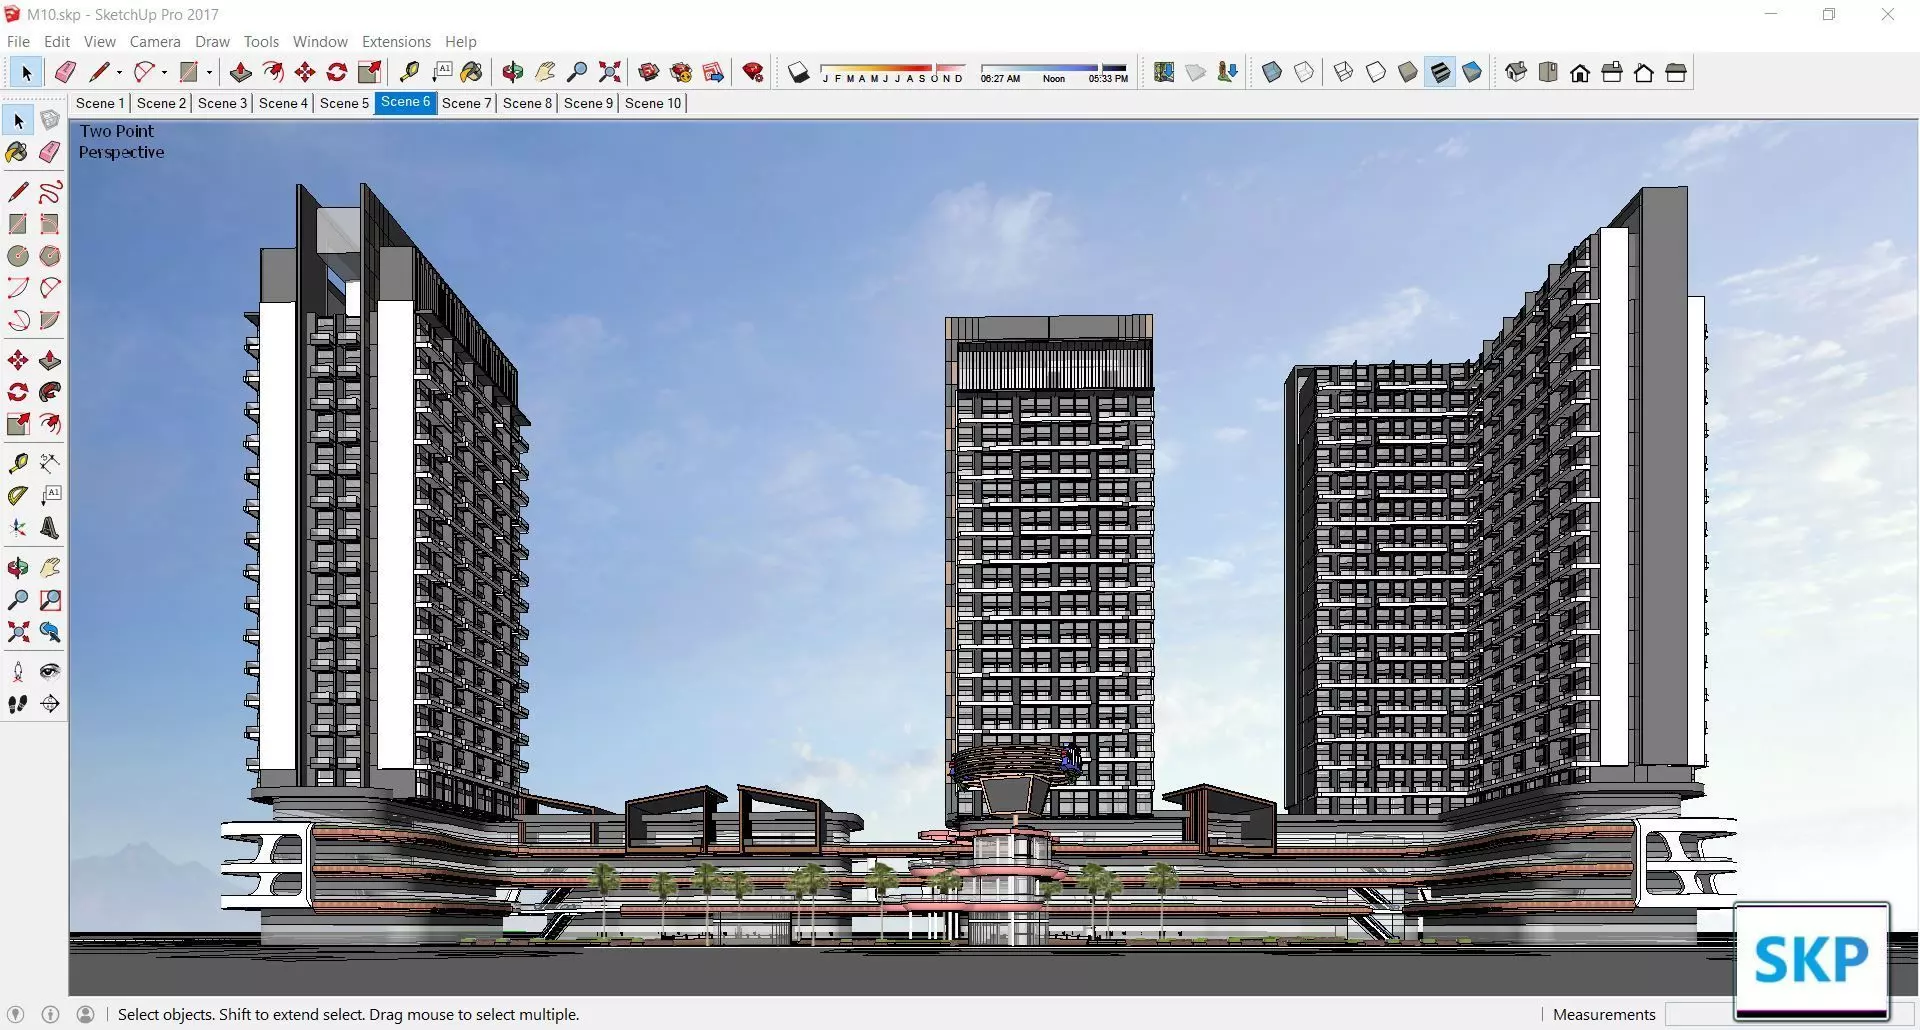Switch to Front view
Viewport: 1920px width, 1030px height.
[1580, 72]
